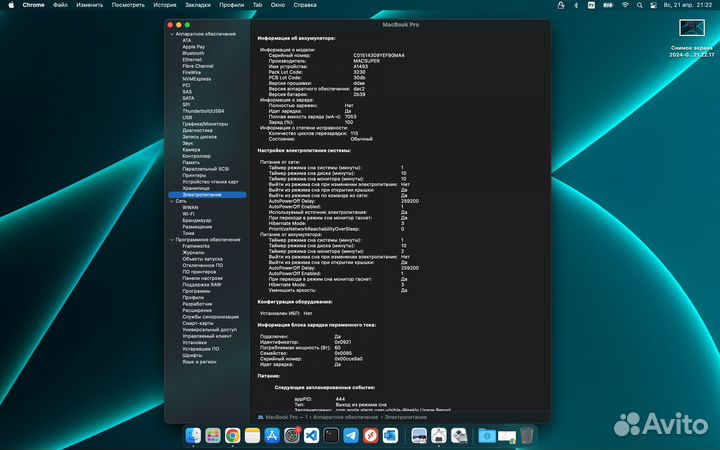
Task: Open System Settings with badge in Dock
Action: pyautogui.click(x=292, y=435)
